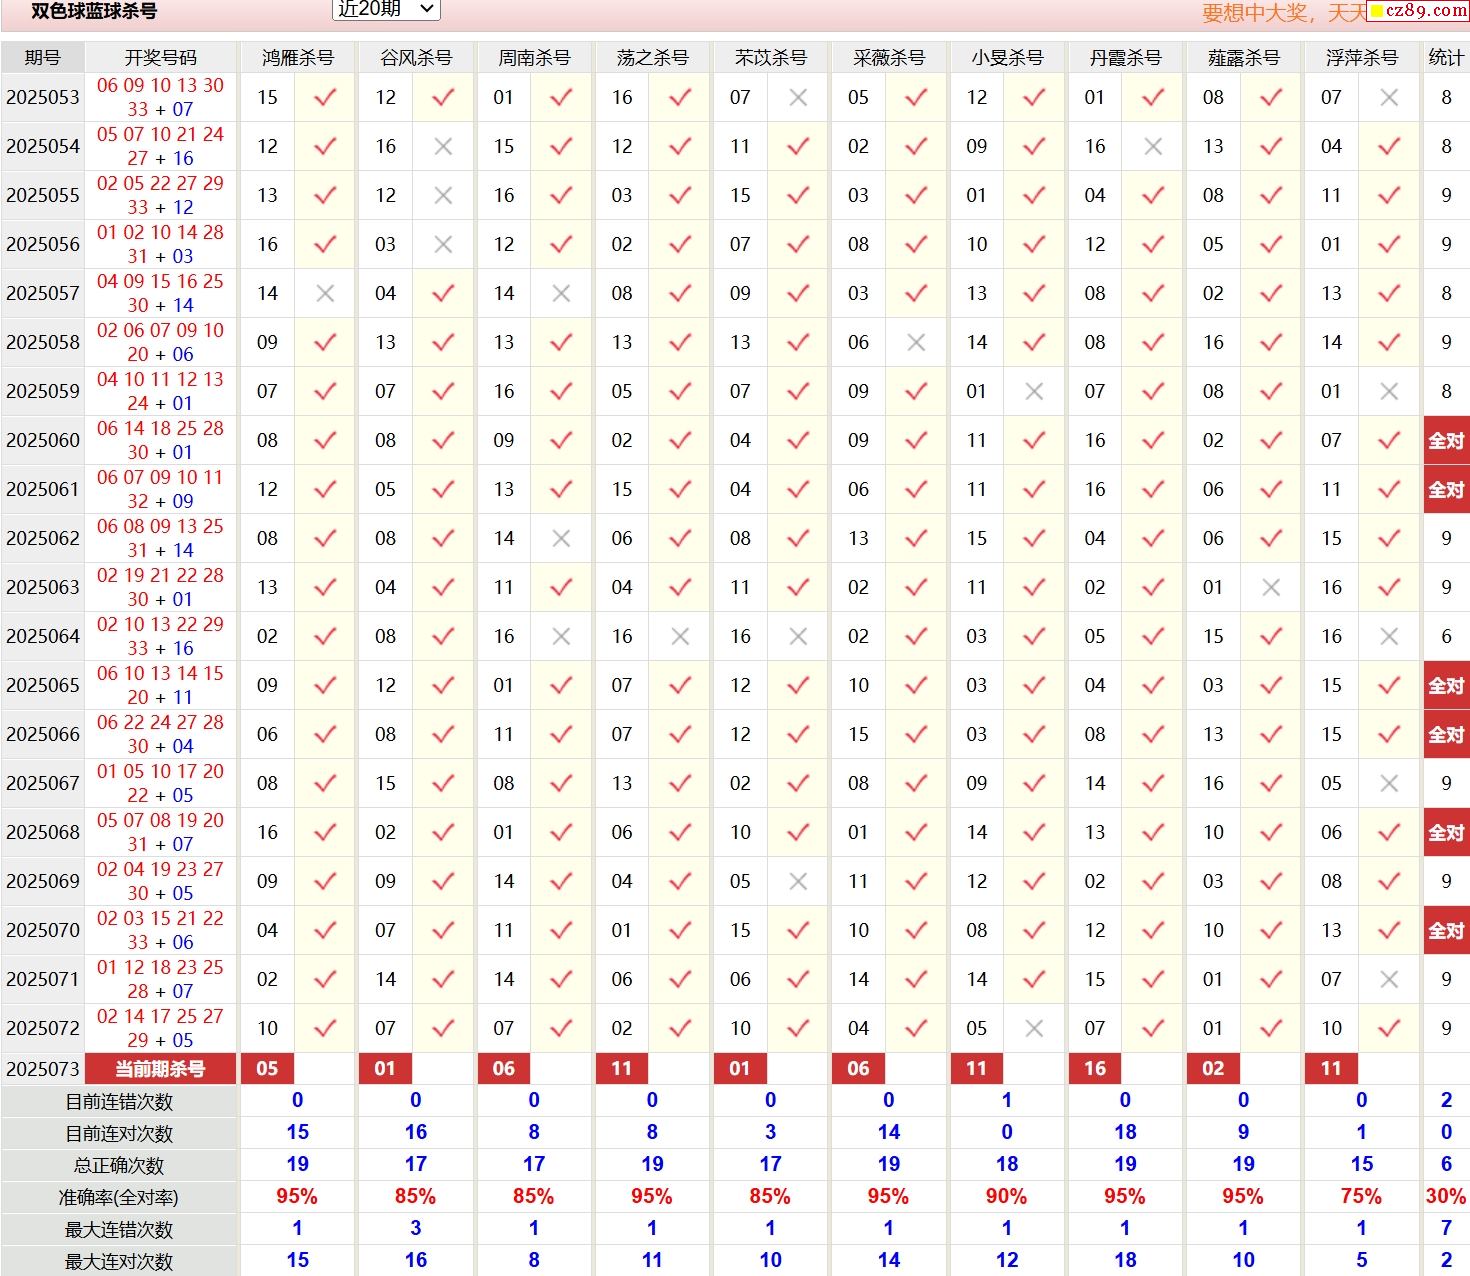The height and width of the screenshot is (1276, 1470).
Task: Select the 薤露杀号 column header
Action: 1243,58
